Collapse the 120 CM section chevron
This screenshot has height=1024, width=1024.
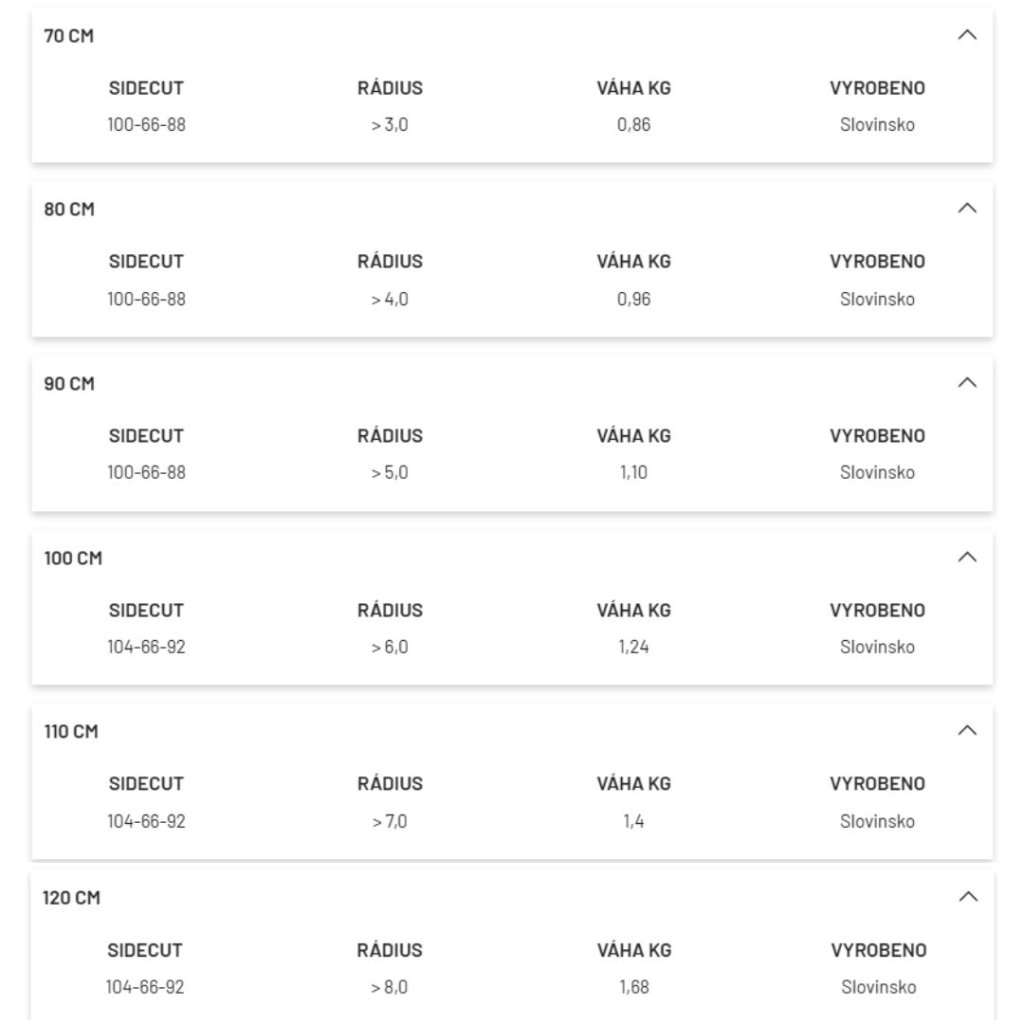coord(966,898)
